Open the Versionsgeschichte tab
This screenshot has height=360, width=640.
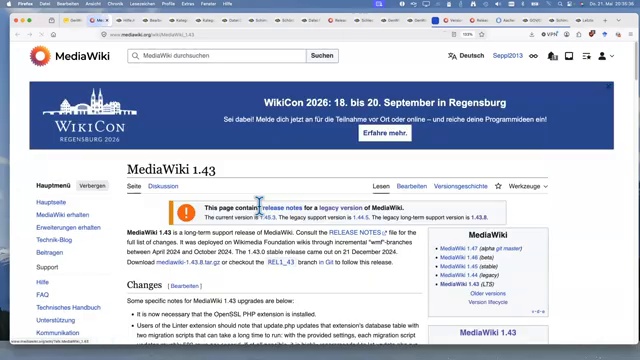460,186
